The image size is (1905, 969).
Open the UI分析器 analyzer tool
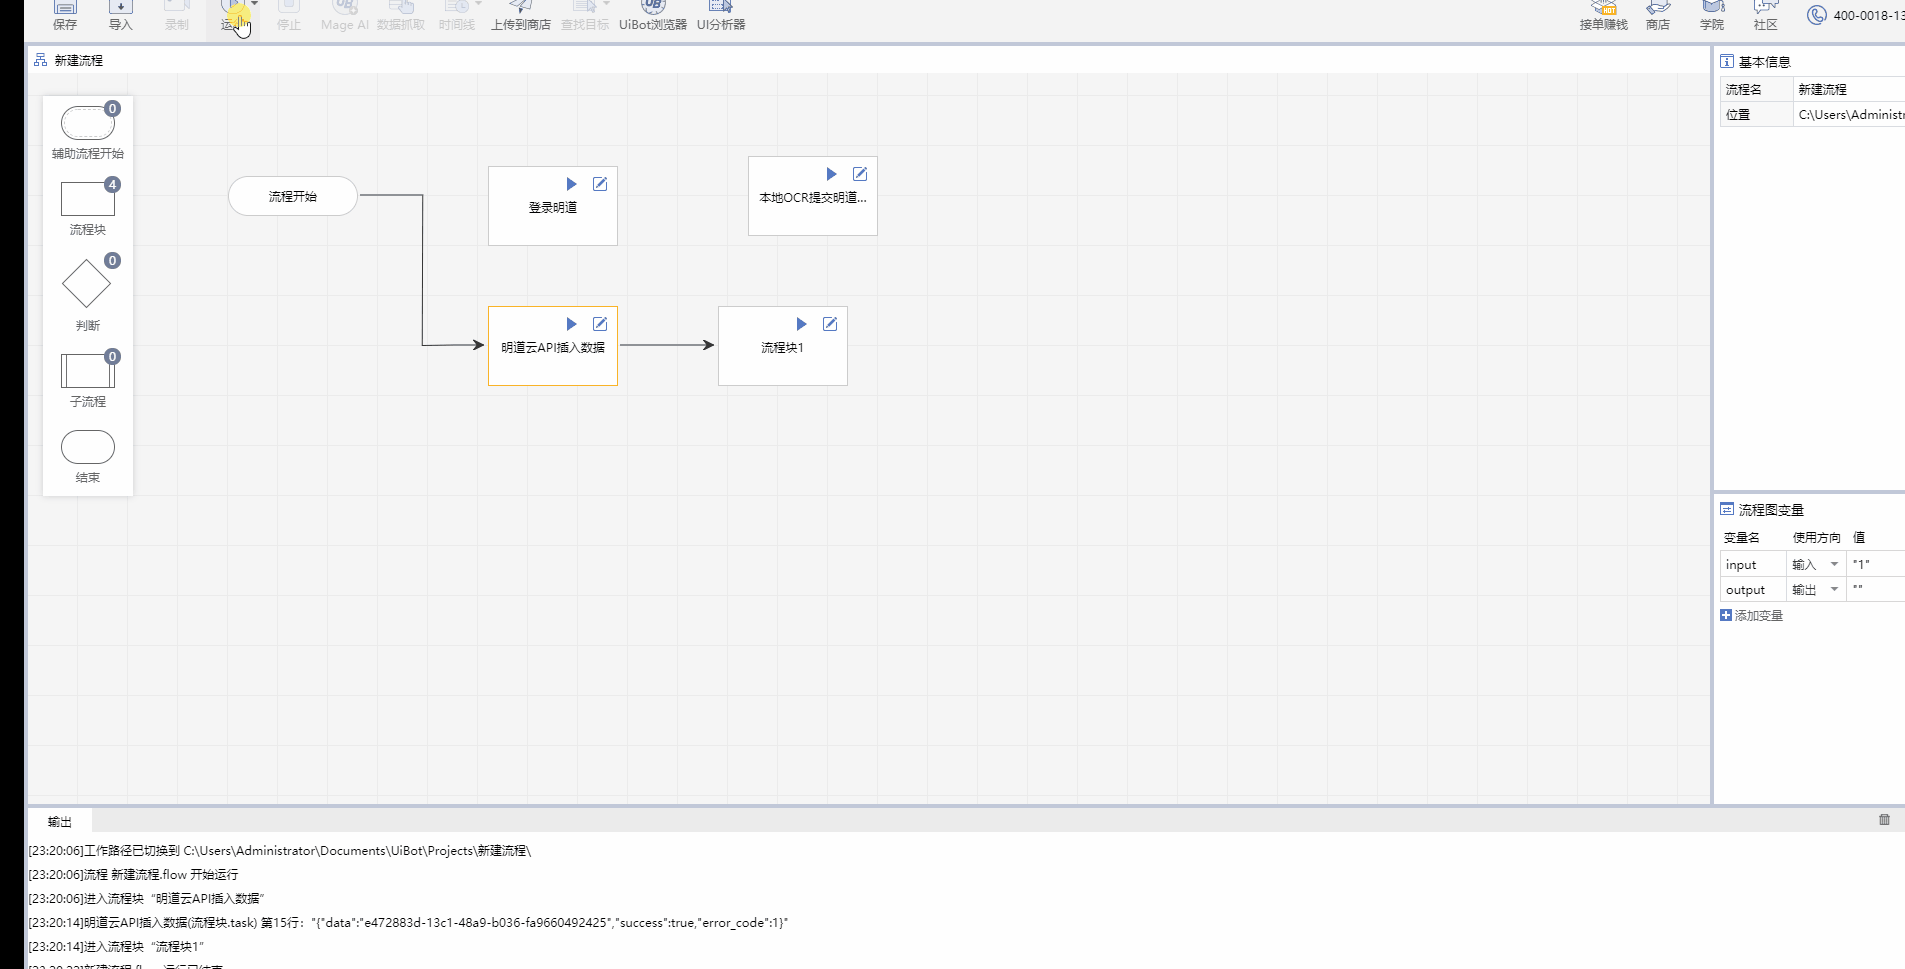coord(721,16)
